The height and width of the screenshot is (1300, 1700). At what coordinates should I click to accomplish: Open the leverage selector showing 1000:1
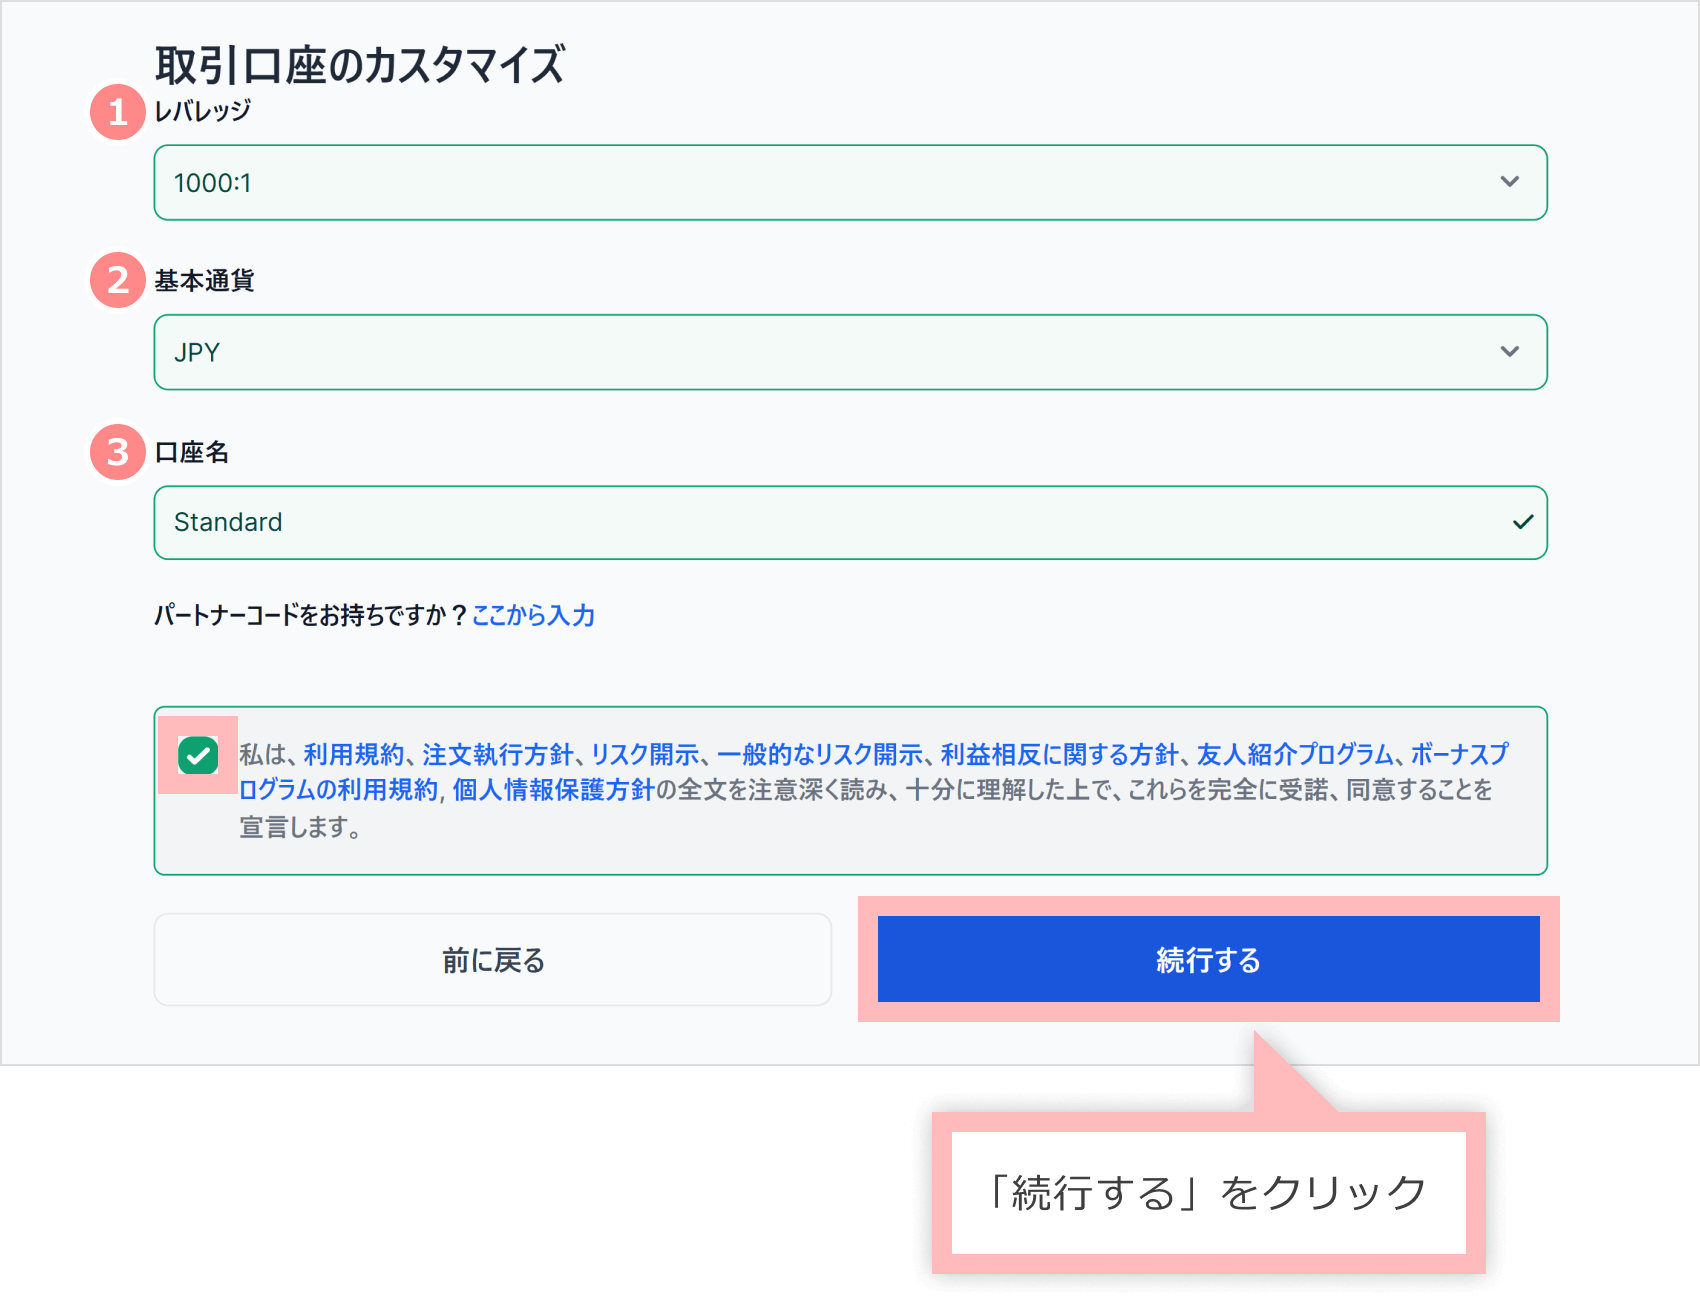tap(850, 182)
